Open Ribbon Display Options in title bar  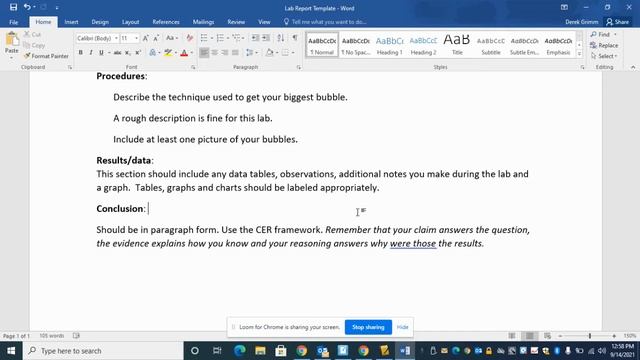click(x=564, y=7)
